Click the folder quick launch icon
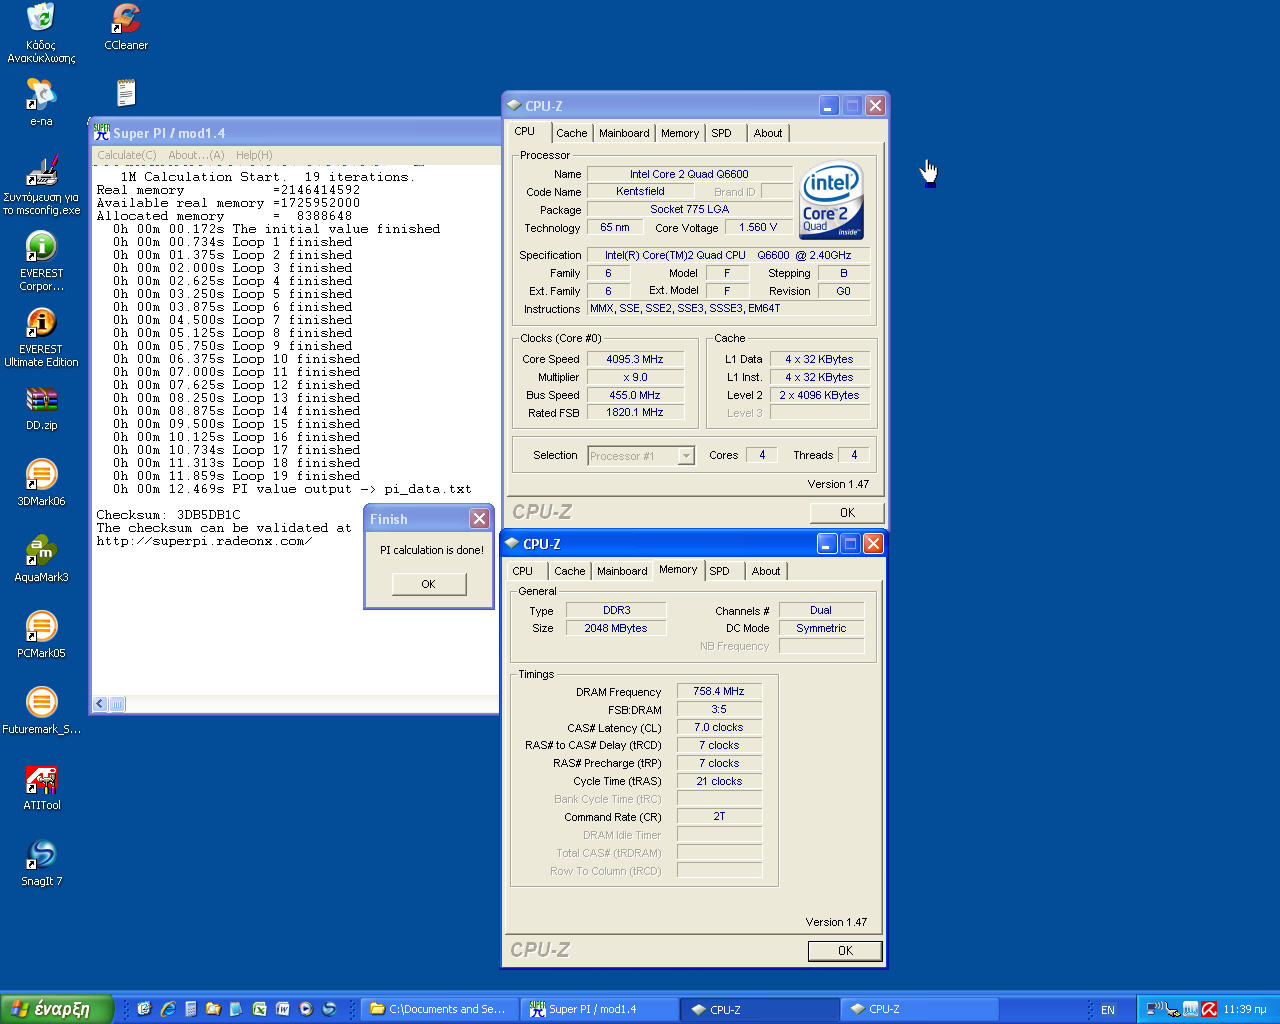 pos(213,1009)
